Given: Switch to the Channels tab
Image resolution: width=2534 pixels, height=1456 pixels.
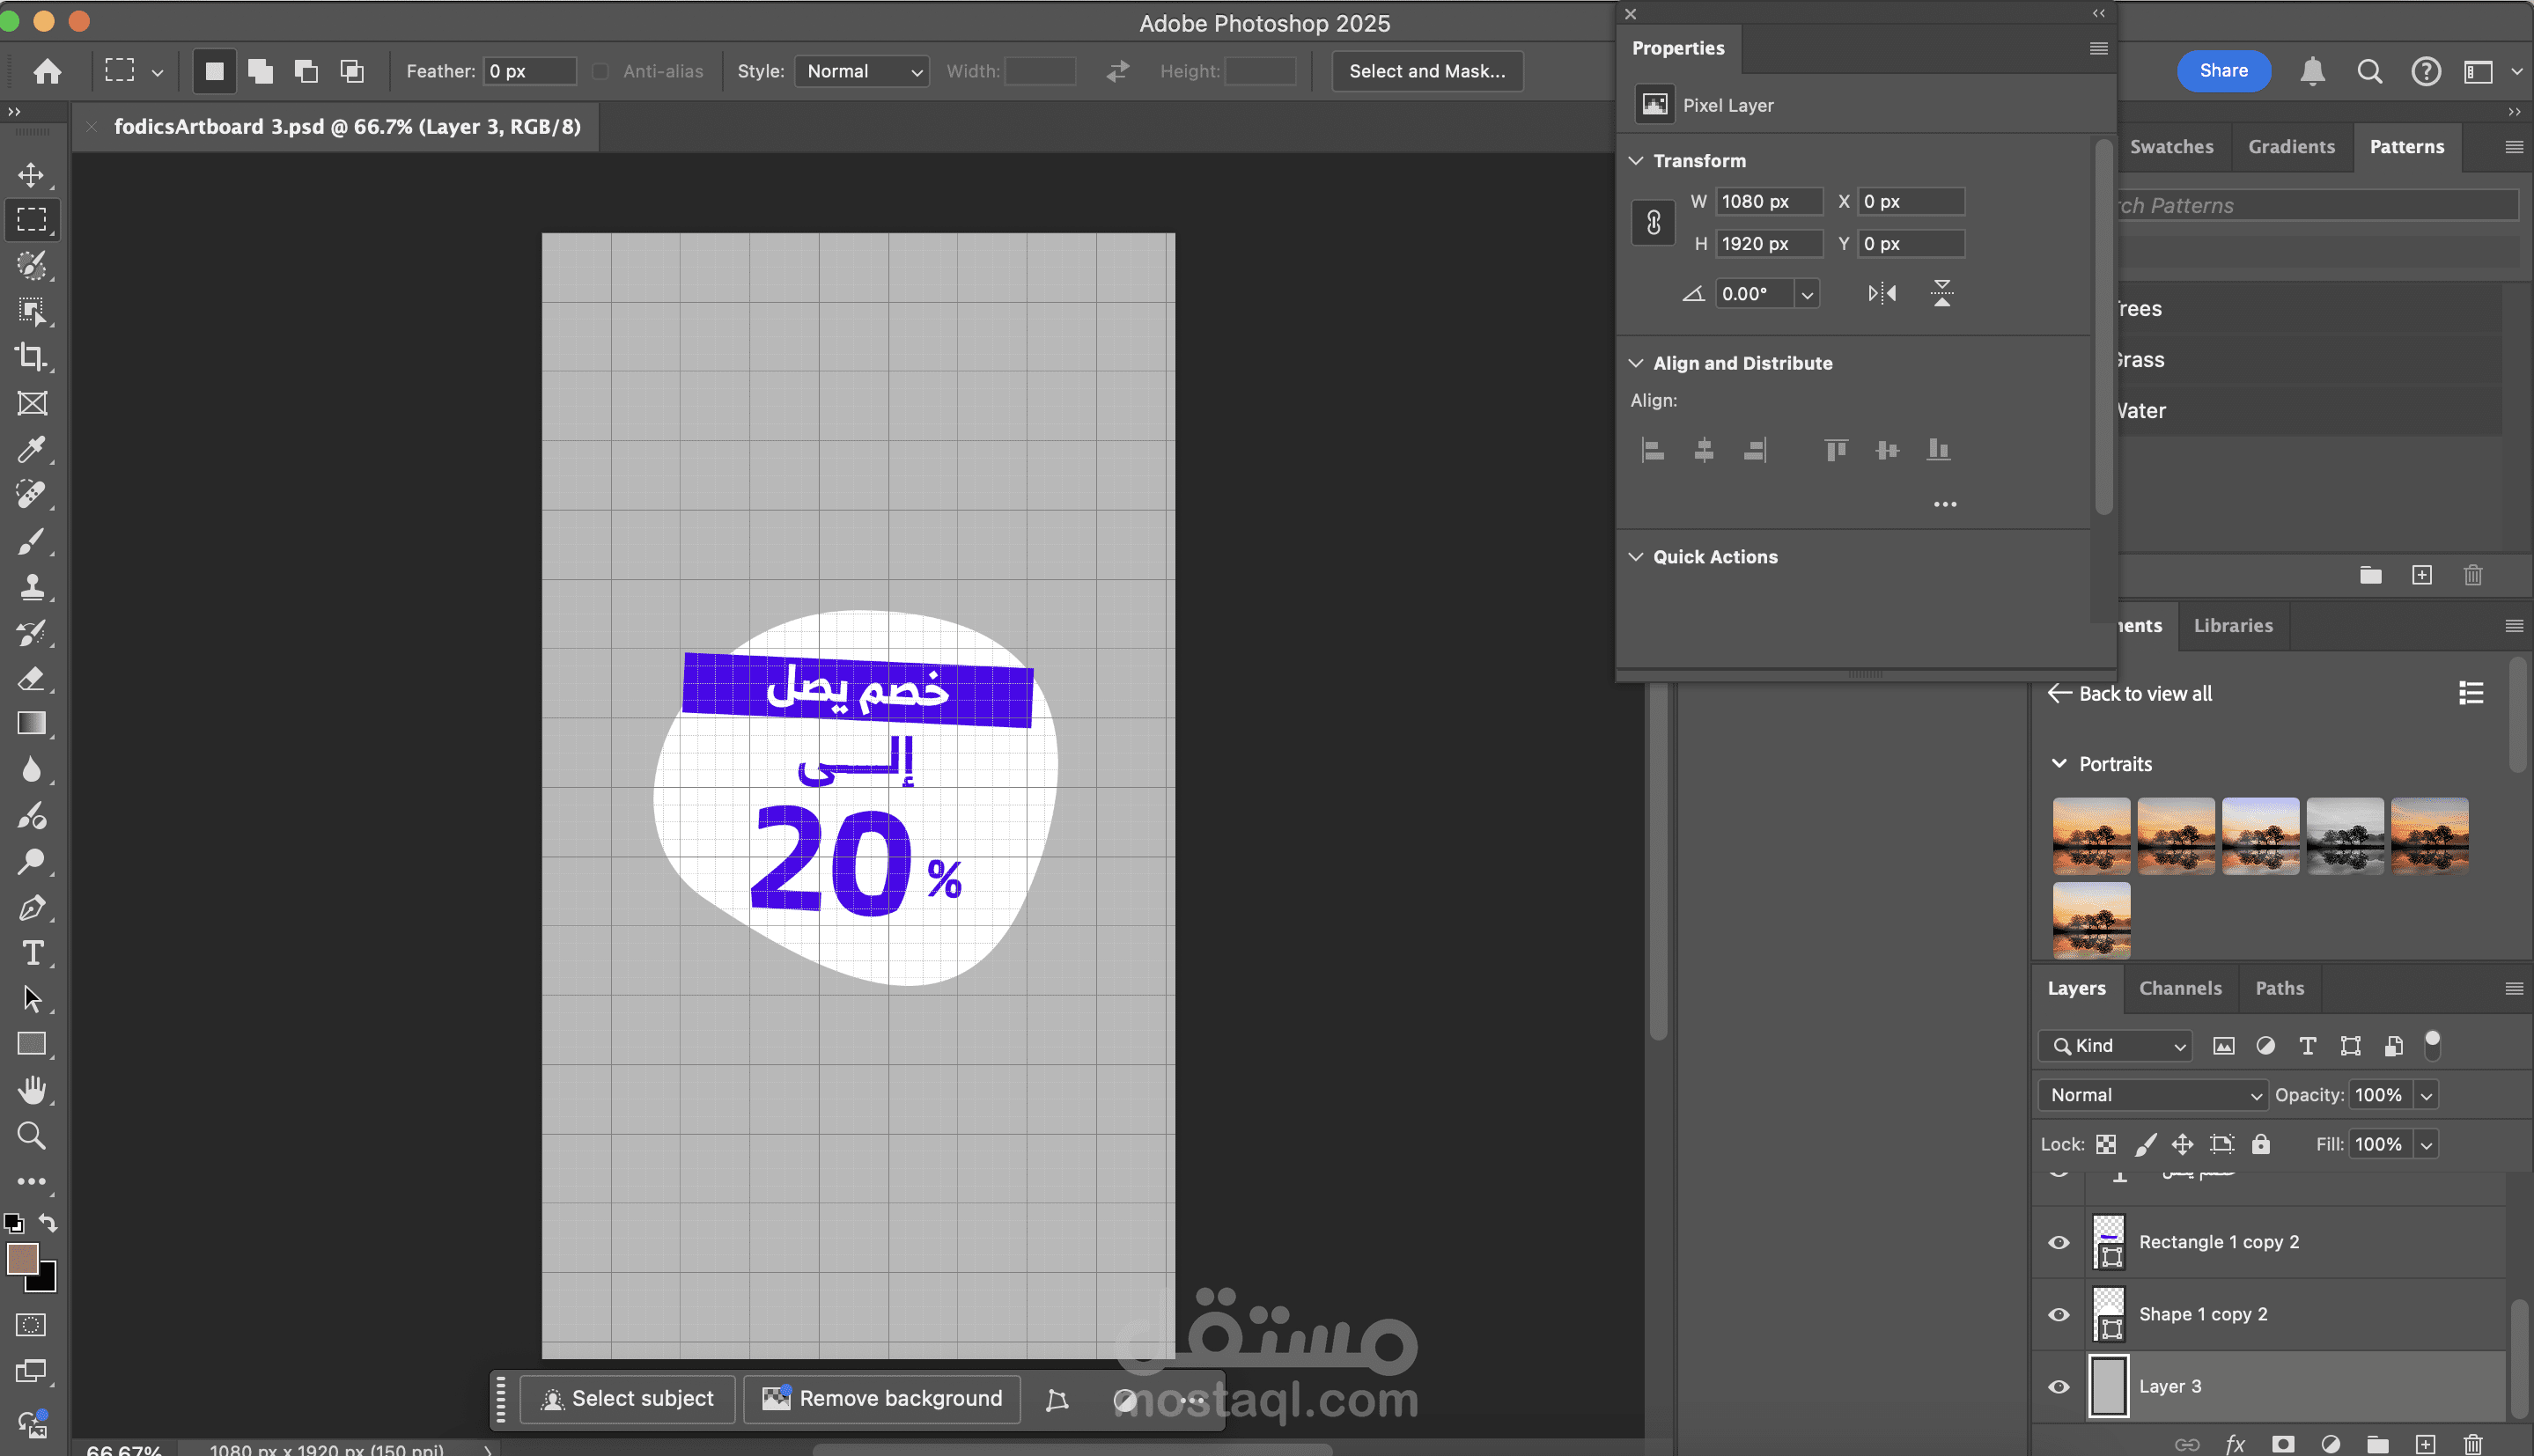Looking at the screenshot, I should point(2180,988).
